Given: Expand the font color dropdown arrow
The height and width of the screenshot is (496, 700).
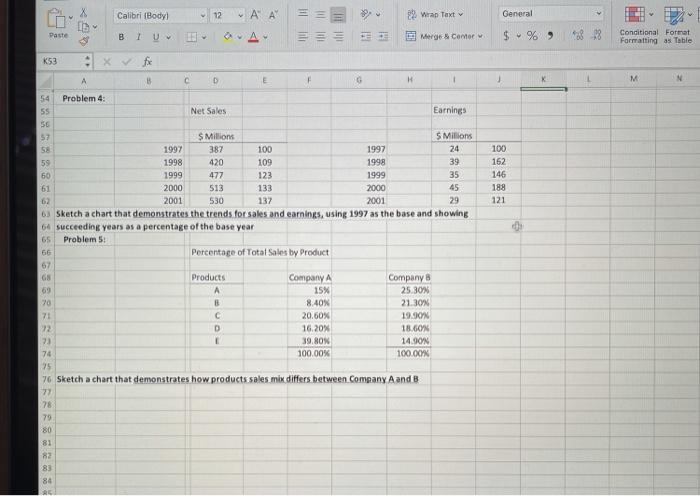Looking at the screenshot, I should [x=265, y=38].
